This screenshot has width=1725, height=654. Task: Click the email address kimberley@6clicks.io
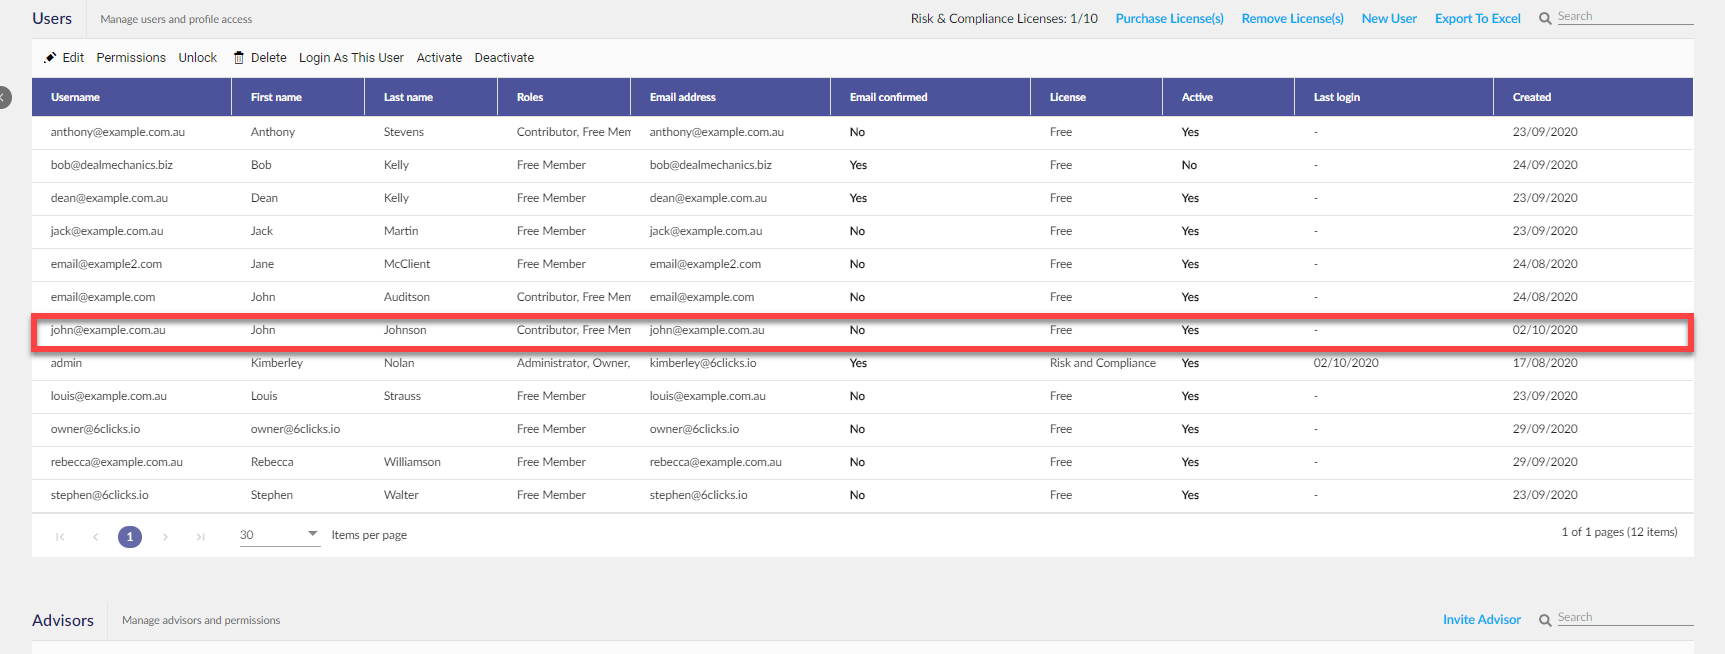pos(703,363)
